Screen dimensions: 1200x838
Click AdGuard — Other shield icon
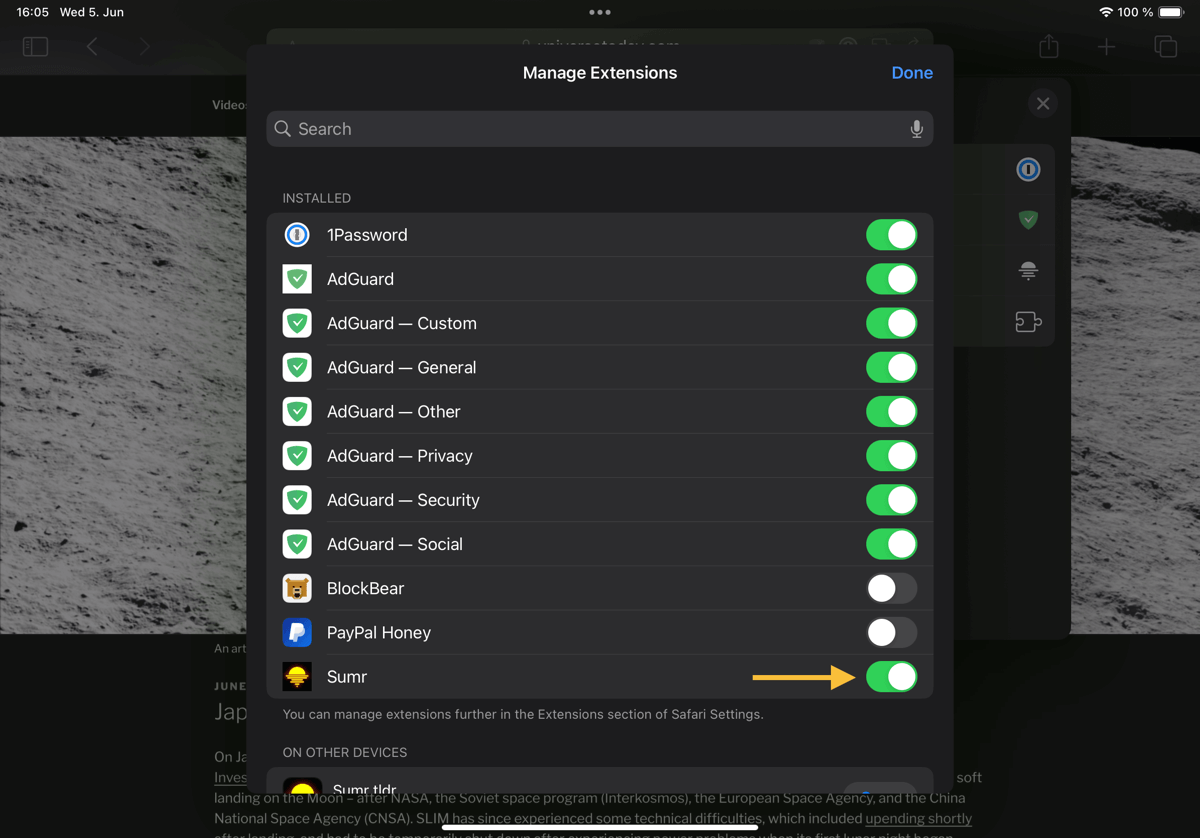point(297,411)
